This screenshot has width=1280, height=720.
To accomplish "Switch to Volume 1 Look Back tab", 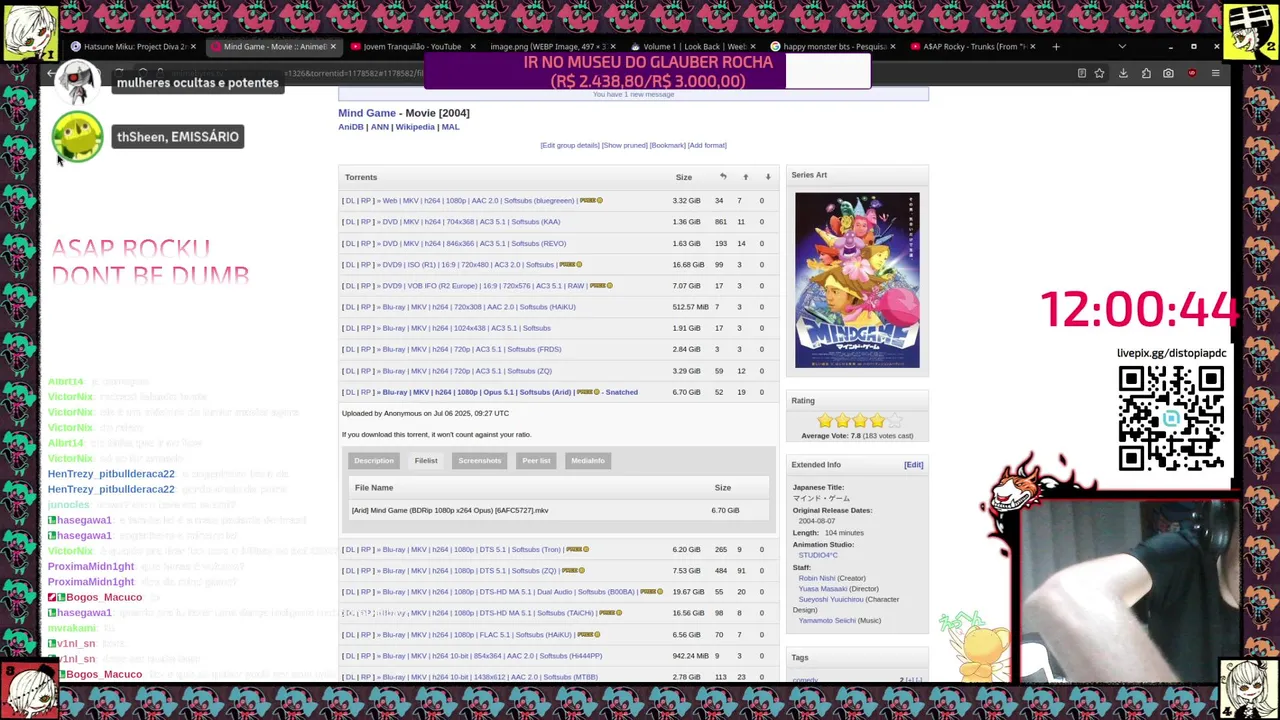I will tap(690, 46).
